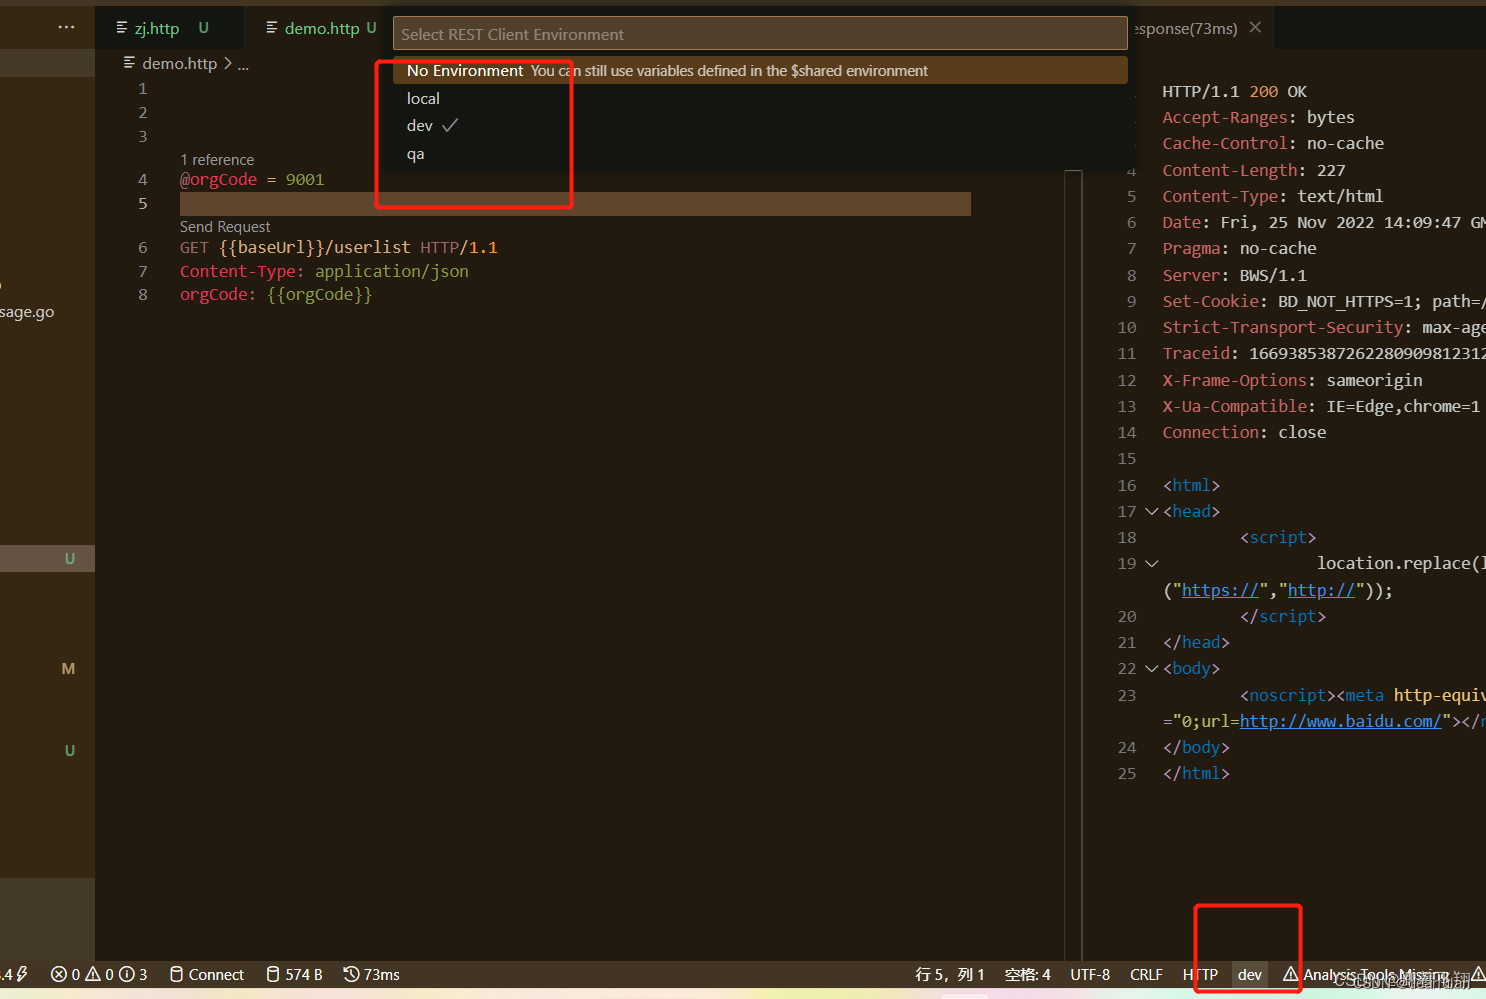Click the 574 B response size status item
The height and width of the screenshot is (999, 1486).
click(294, 974)
